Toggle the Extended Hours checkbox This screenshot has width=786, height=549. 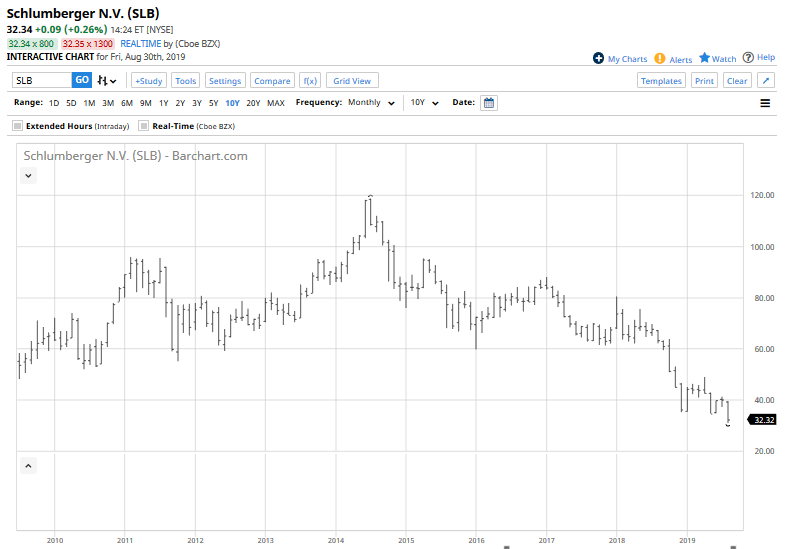click(x=18, y=126)
